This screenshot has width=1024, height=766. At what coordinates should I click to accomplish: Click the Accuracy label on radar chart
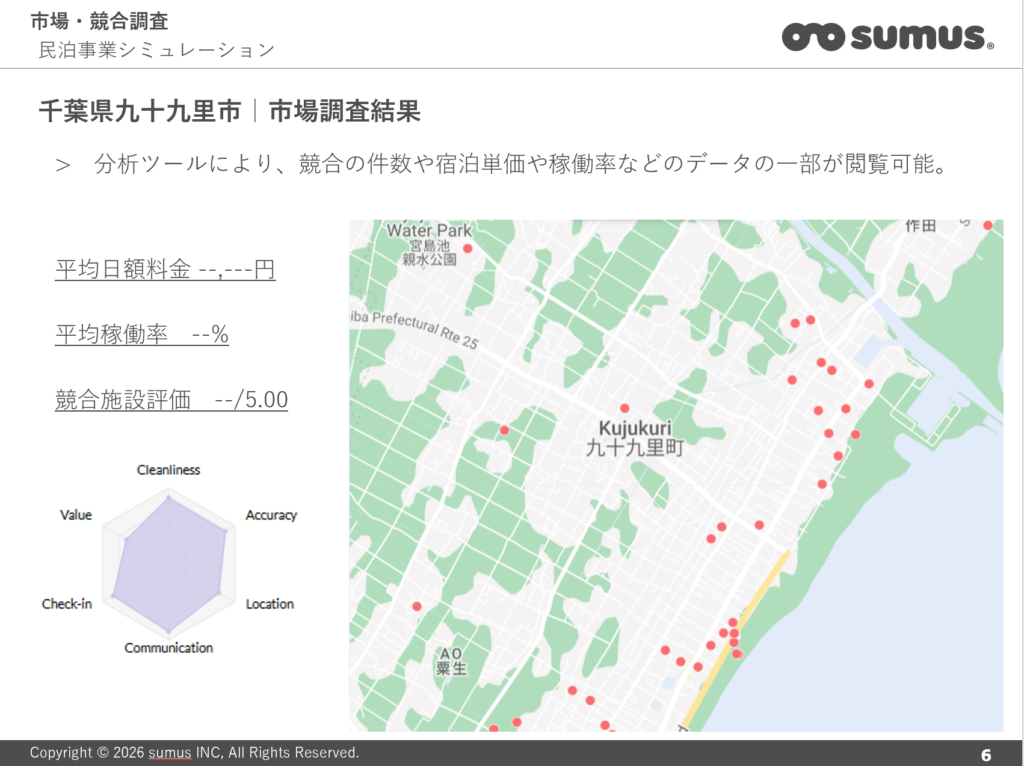tap(271, 515)
